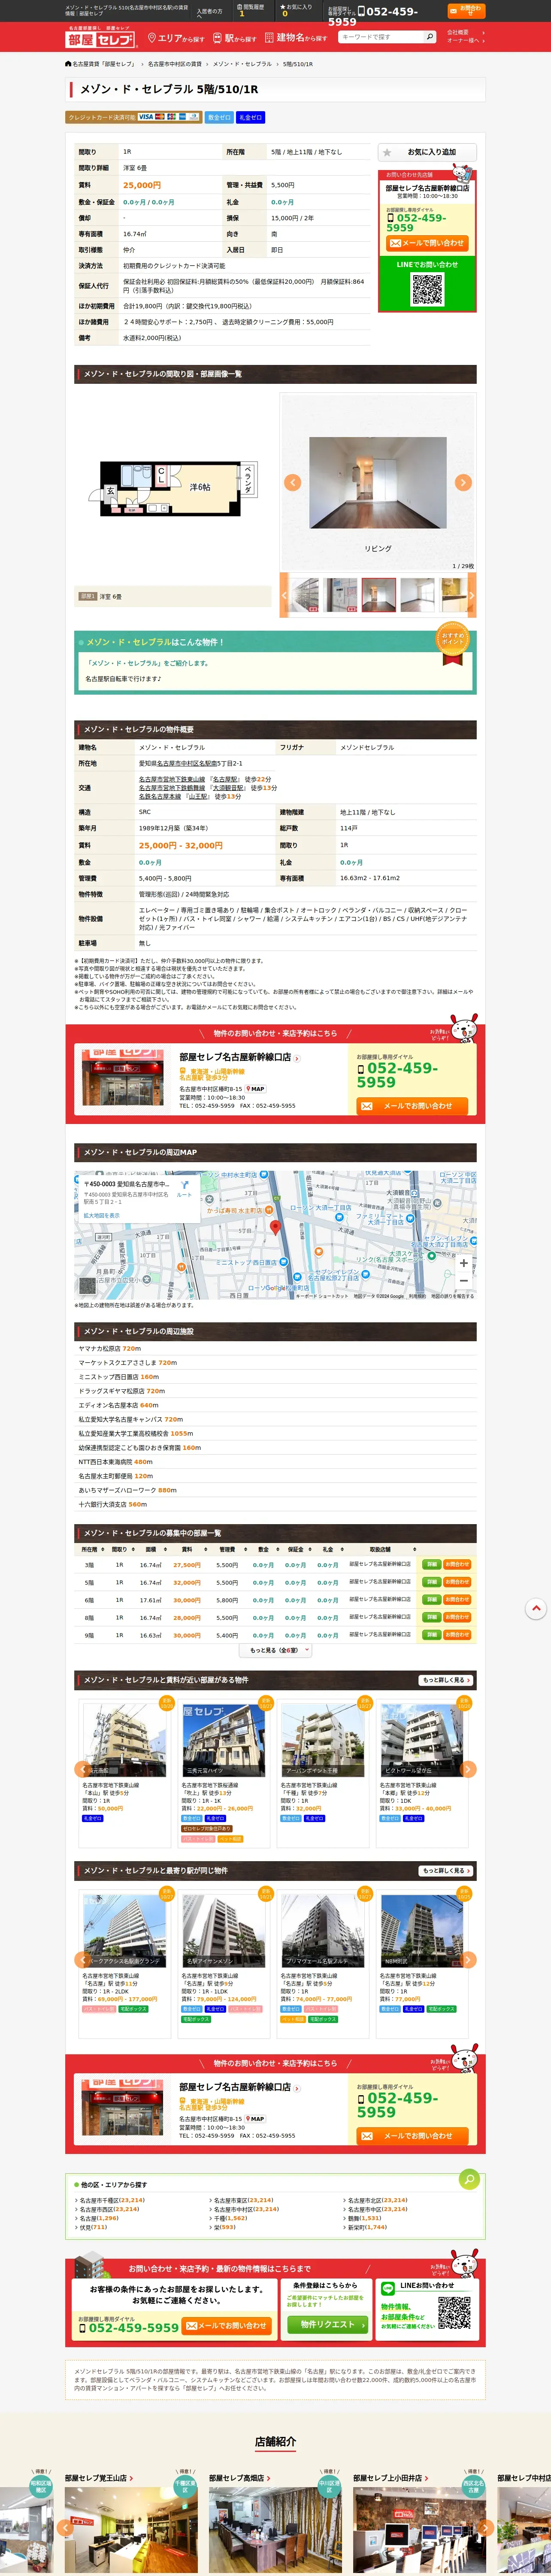Next arrow in same-station properties carousel
The width and height of the screenshot is (551, 2576).
point(468,1959)
